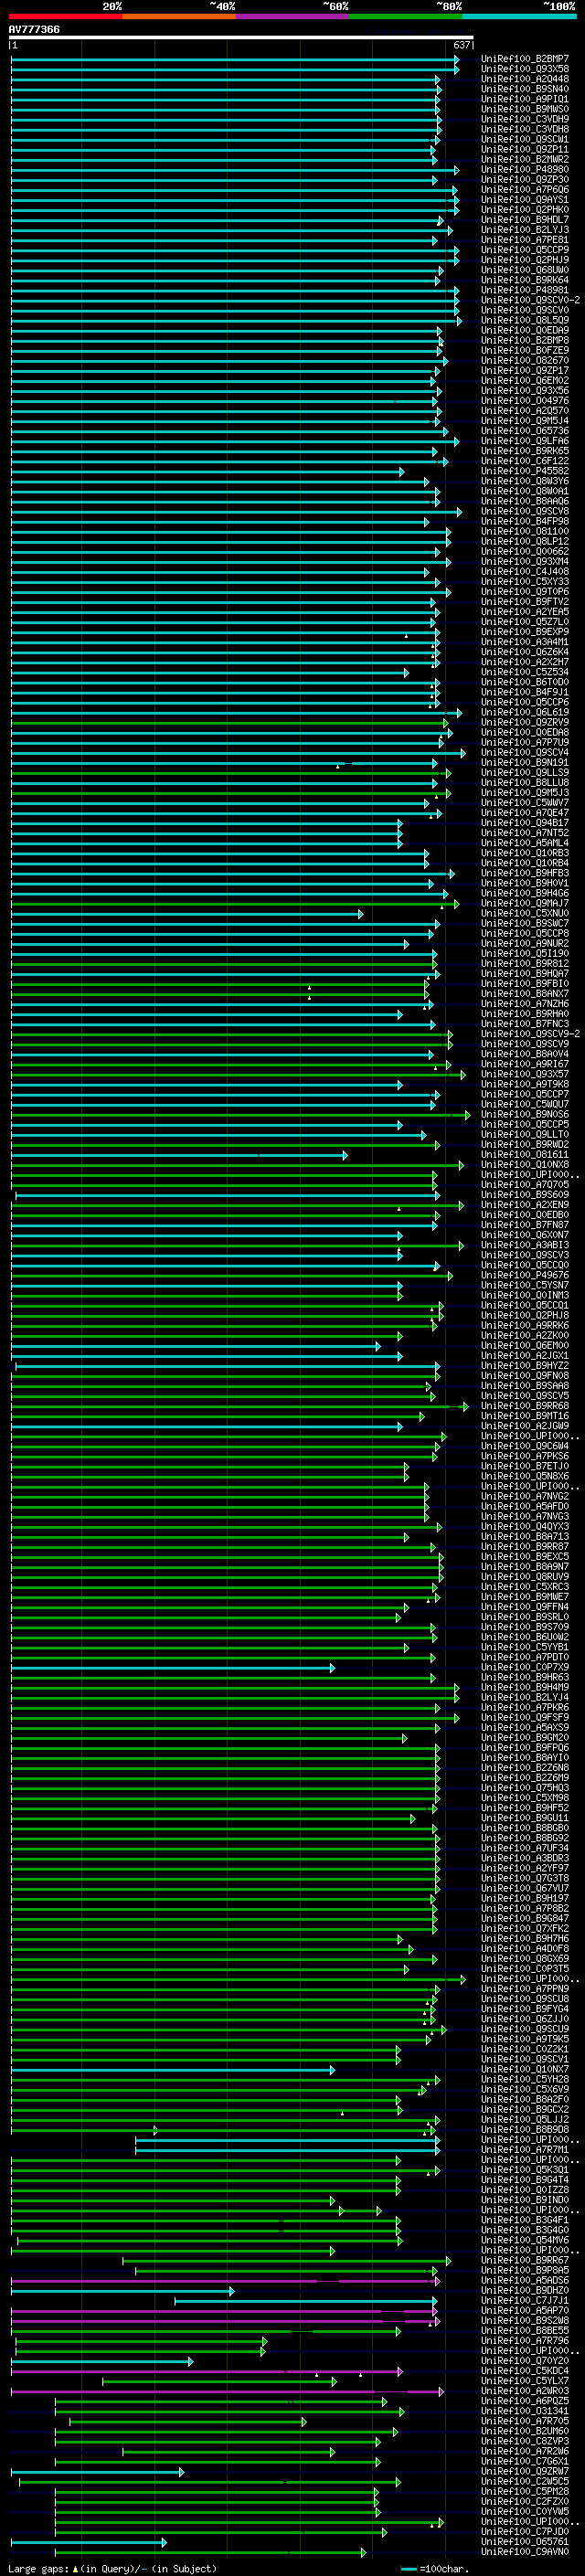The height and width of the screenshot is (2576, 585).
Task: Open hit label UniRef100_B9S2W8
Action: click(524, 2320)
